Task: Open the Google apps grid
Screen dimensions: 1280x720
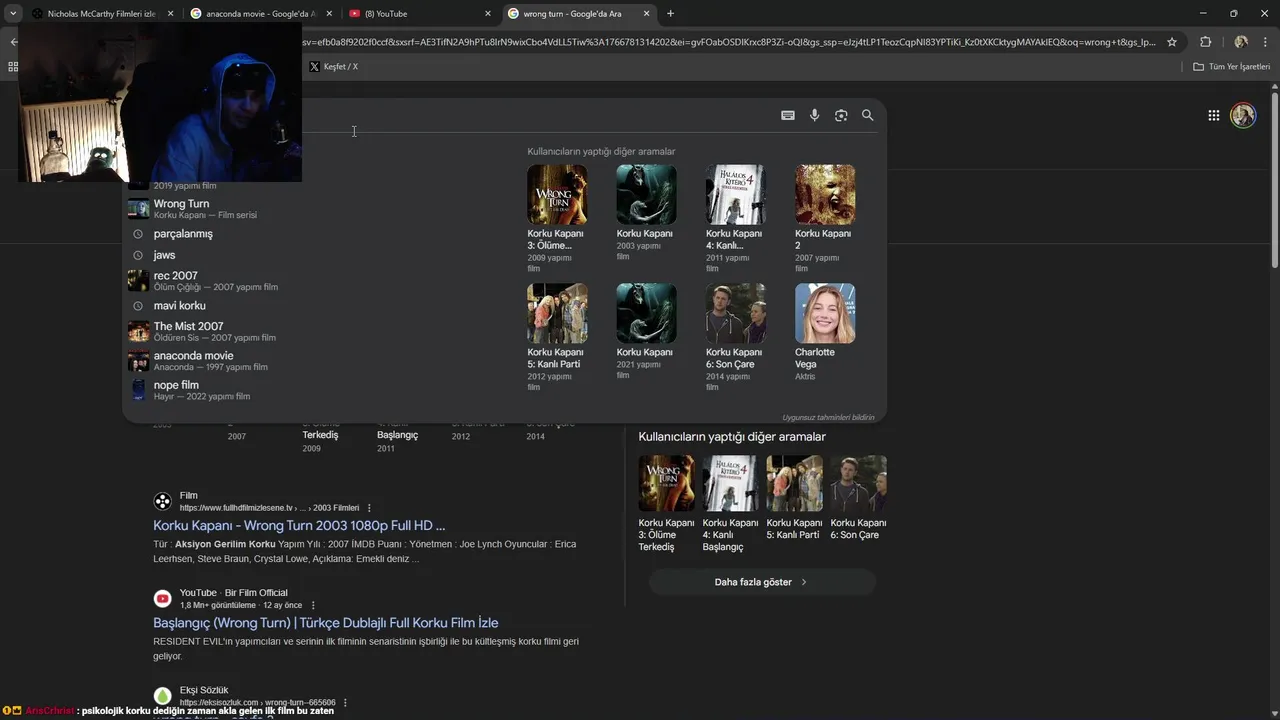Action: point(1213,115)
